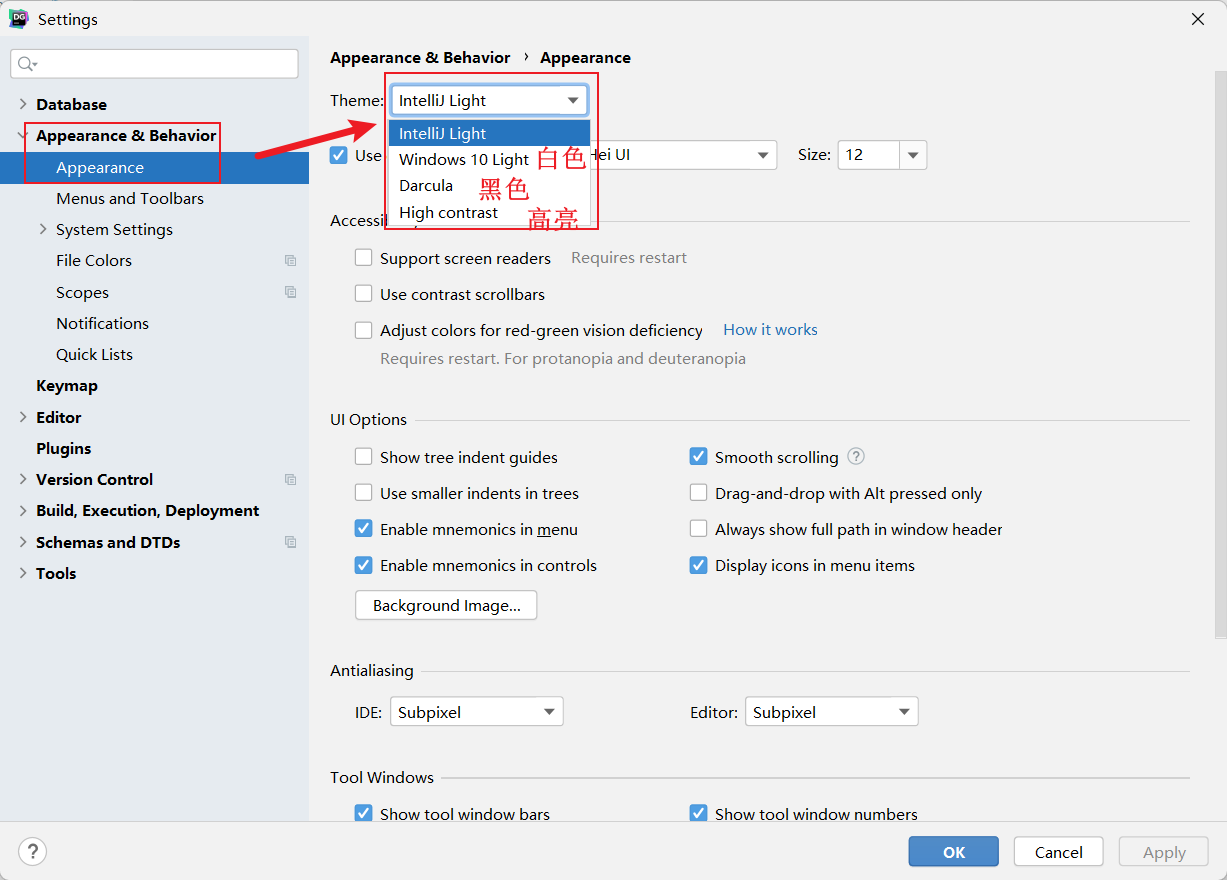
Task: Open Scopes settings page
Action: pyautogui.click(x=82, y=292)
